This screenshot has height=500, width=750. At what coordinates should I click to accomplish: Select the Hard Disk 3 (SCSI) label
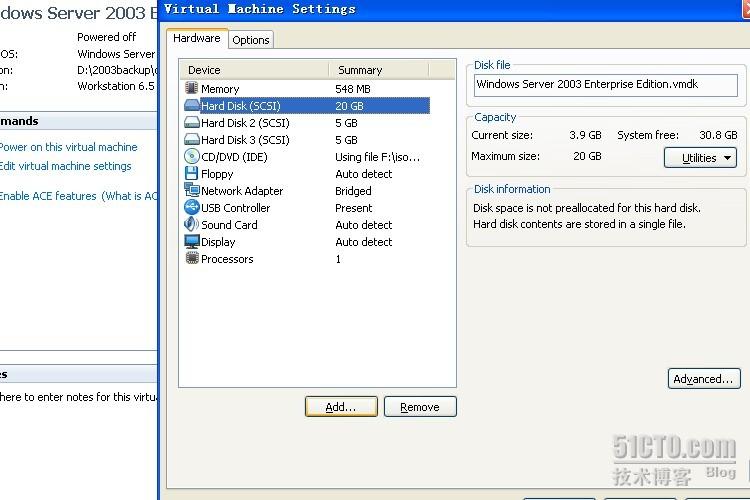(x=245, y=140)
